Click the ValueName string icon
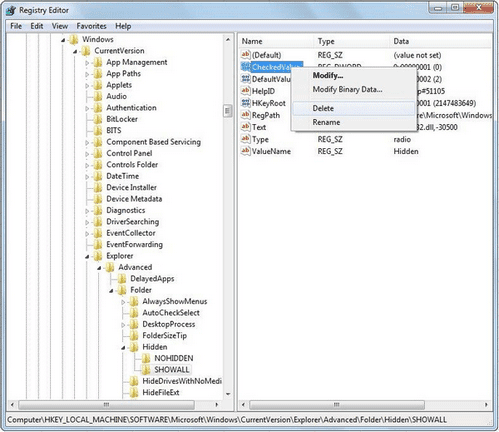 click(x=246, y=151)
